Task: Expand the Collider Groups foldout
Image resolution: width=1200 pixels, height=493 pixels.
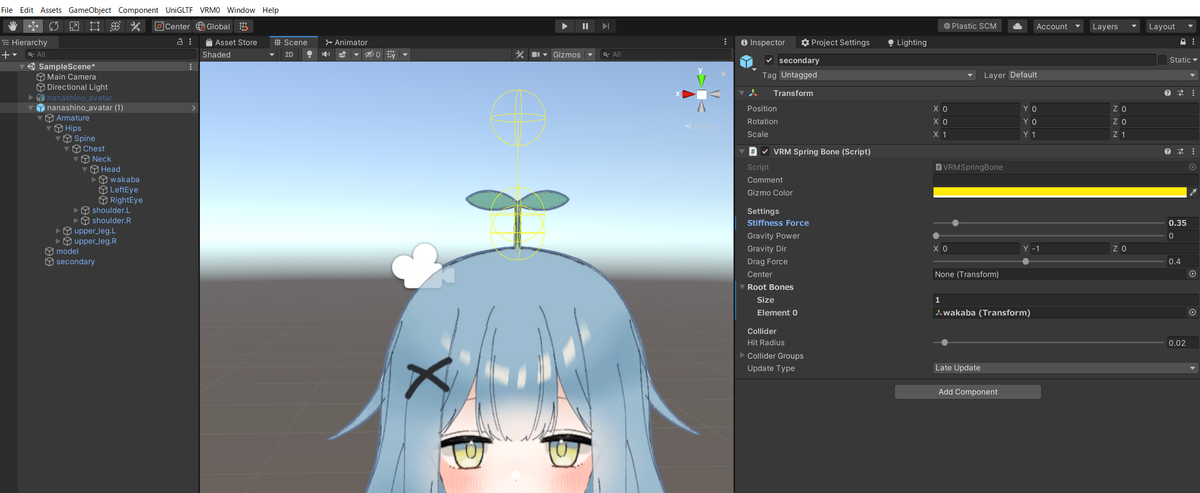Action: tap(742, 356)
